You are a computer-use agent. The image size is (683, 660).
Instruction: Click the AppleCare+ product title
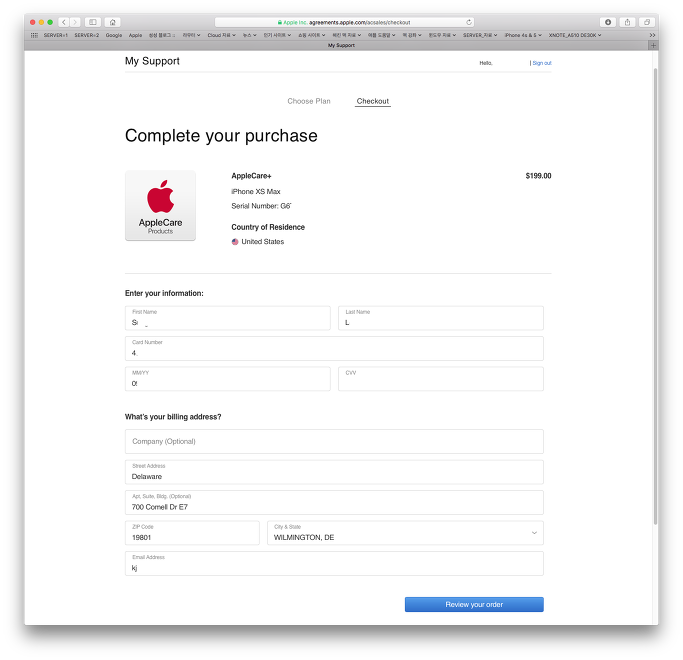tap(251, 176)
